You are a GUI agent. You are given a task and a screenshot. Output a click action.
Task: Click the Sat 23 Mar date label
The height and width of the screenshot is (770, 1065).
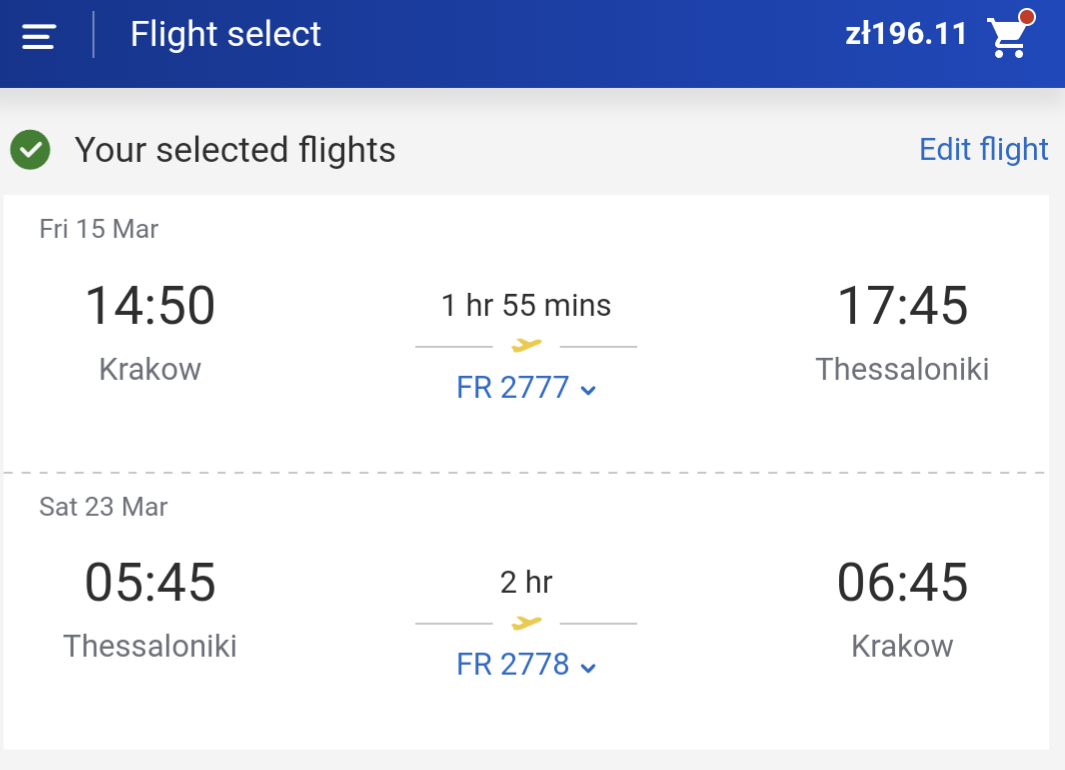103,507
